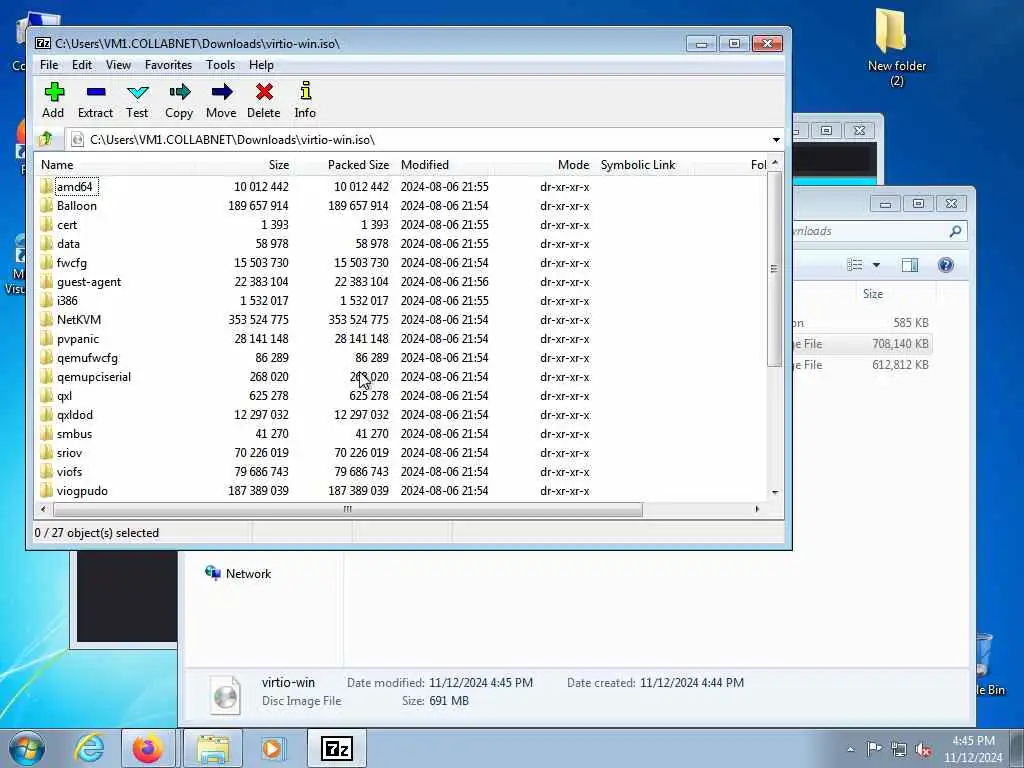Open the View menu

(118, 65)
